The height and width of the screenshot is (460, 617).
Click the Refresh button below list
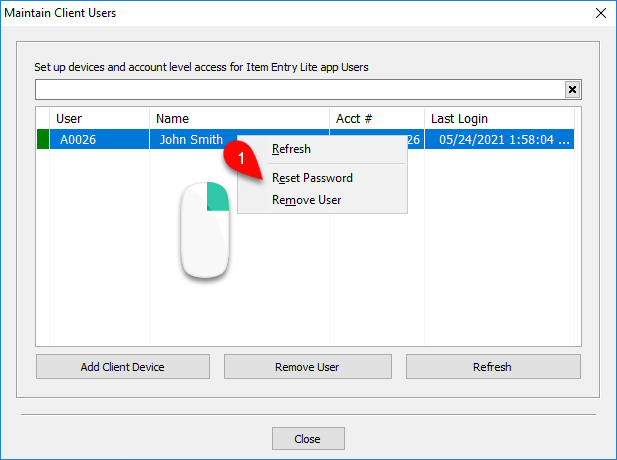pos(493,367)
